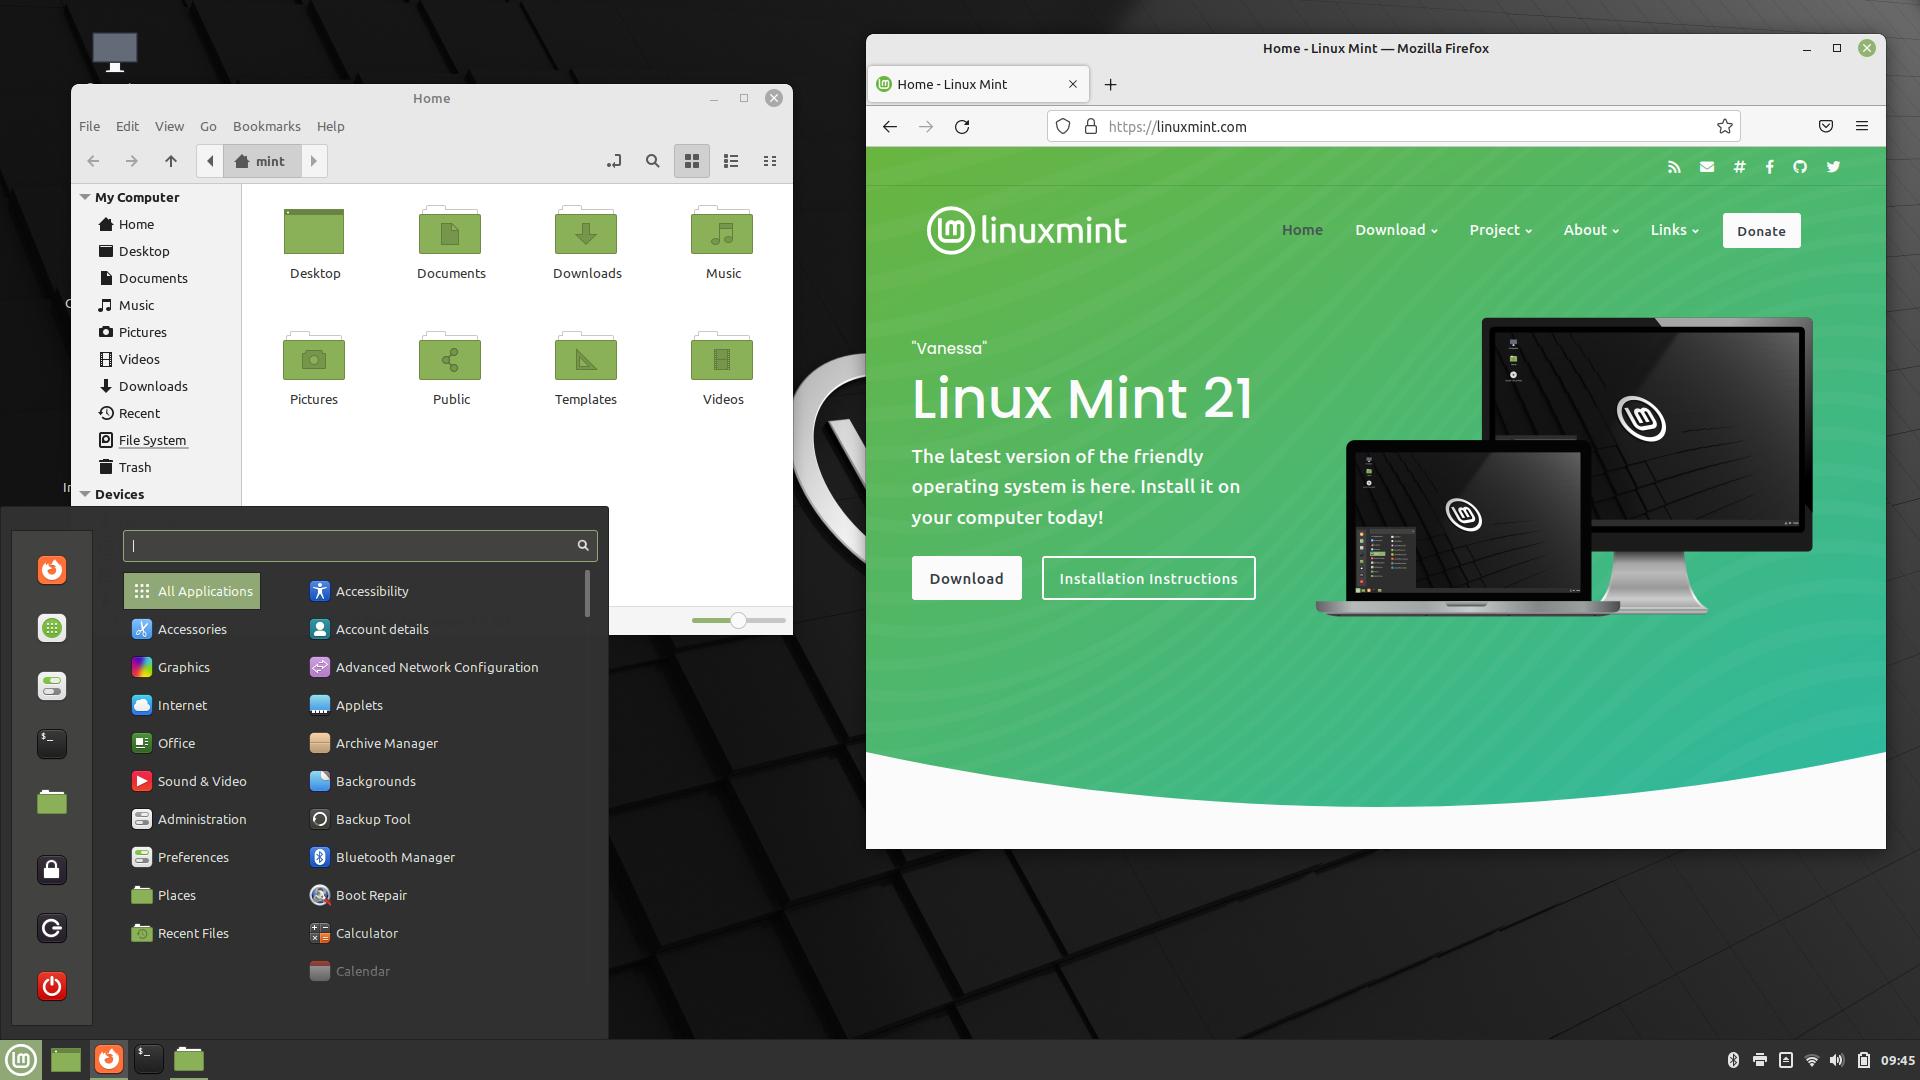
Task: Click the RSS feed icon on Linux Mint site
Action: coord(1674,167)
